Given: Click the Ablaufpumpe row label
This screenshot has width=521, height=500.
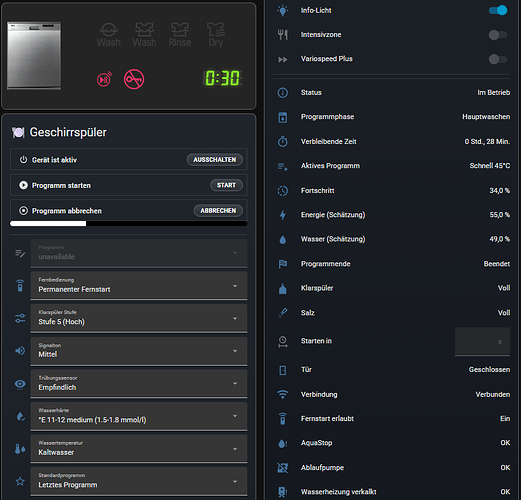Looking at the screenshot, I should click(x=322, y=467).
